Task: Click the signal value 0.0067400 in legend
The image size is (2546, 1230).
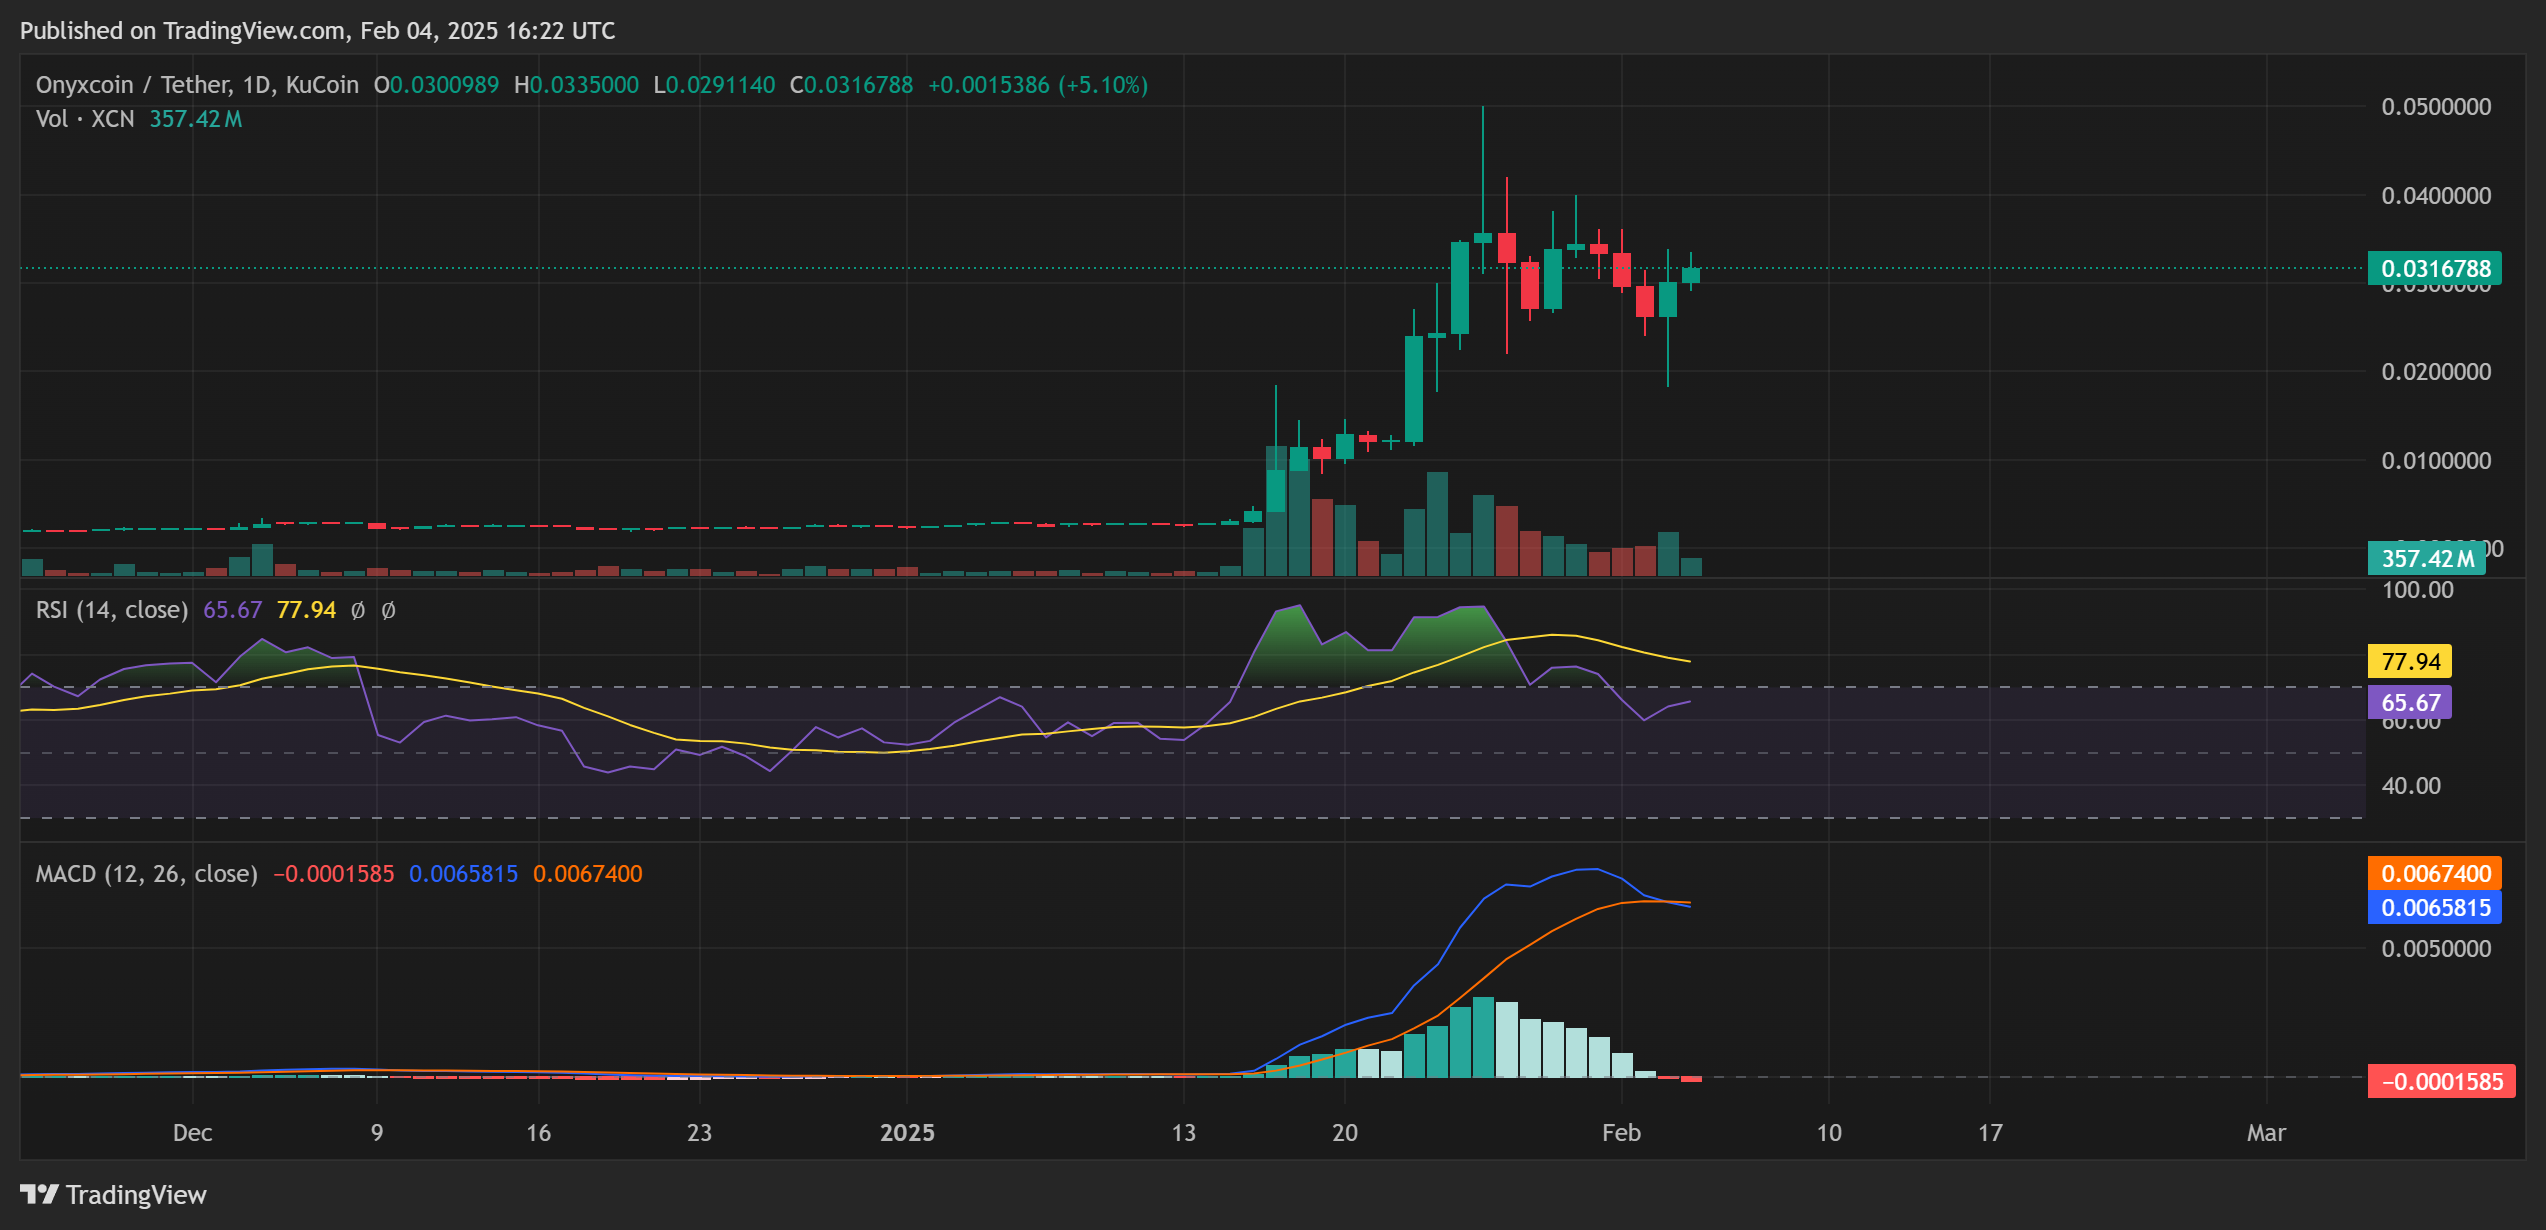Action: point(588,874)
